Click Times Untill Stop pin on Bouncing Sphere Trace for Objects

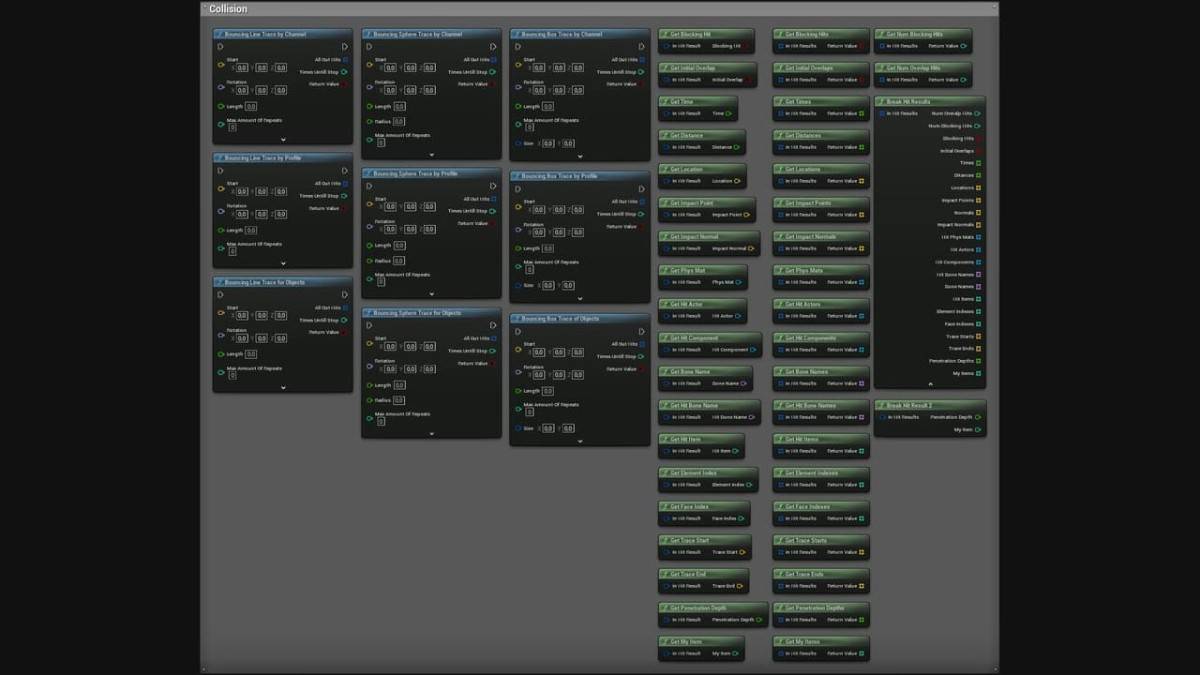point(494,351)
